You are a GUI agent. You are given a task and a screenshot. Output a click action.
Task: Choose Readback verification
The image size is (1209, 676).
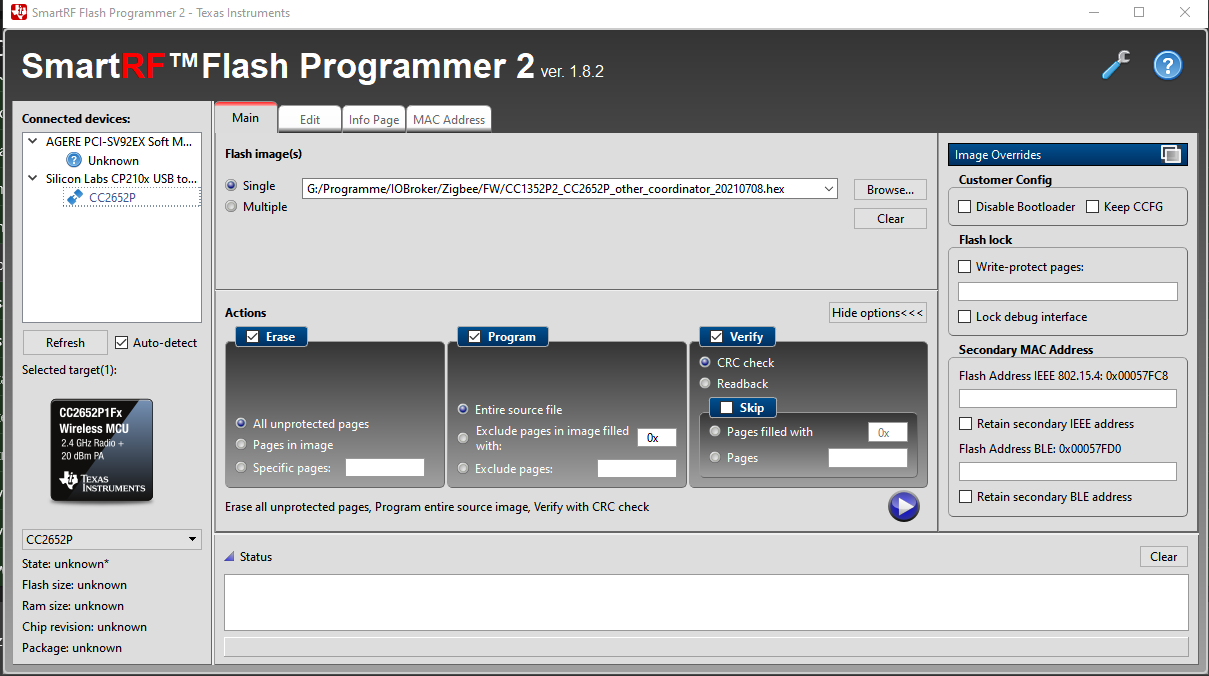706,384
